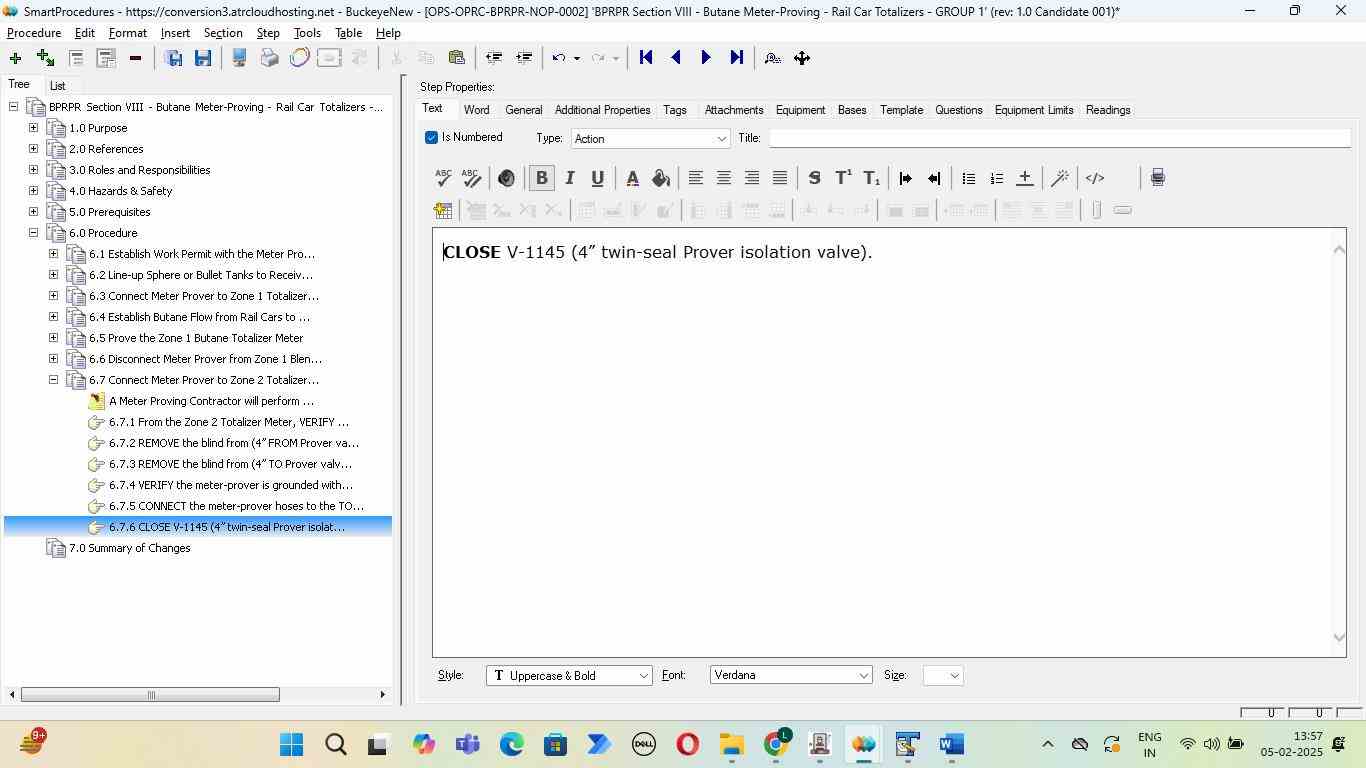
Task: Insert a bulleted list
Action: (x=968, y=178)
